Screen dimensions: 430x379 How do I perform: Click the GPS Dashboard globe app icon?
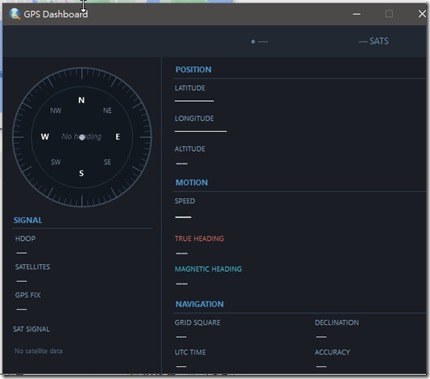tap(15, 14)
